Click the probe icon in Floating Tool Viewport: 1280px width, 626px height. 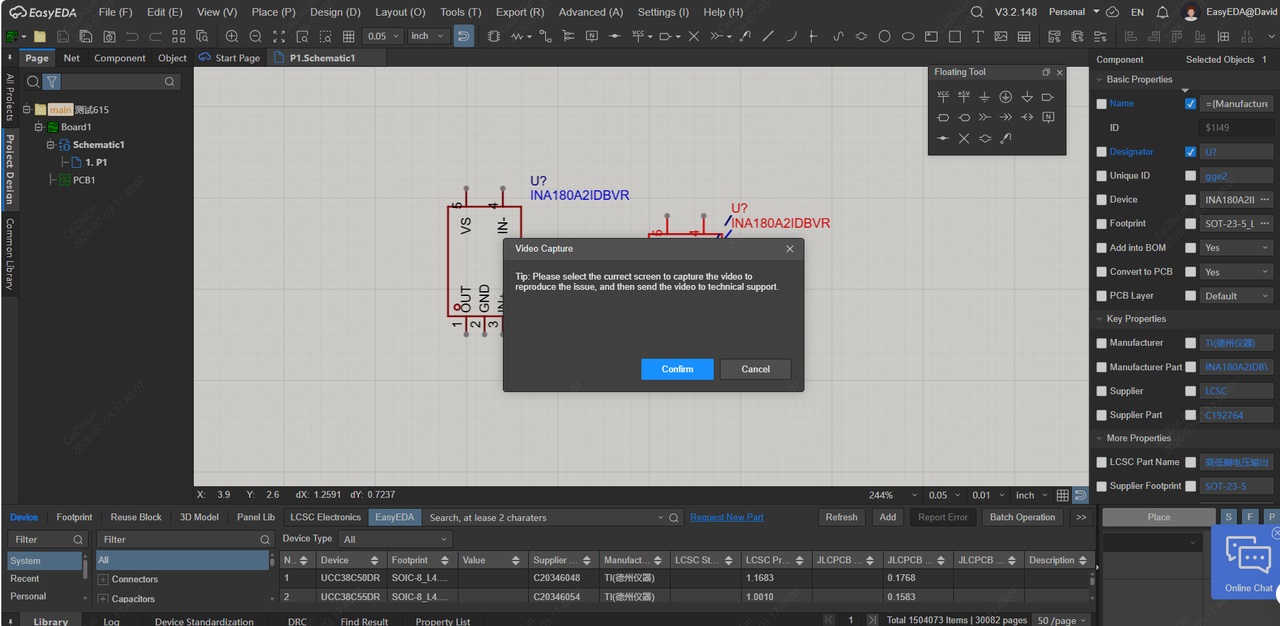(x=1006, y=138)
